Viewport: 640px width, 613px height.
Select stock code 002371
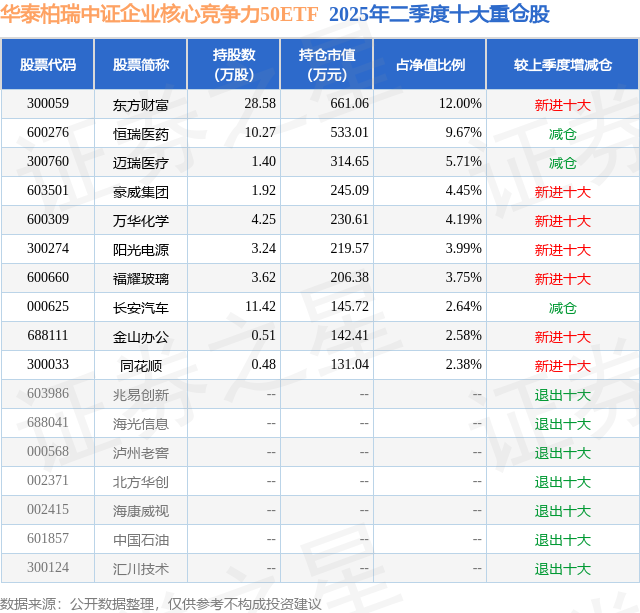(48, 480)
